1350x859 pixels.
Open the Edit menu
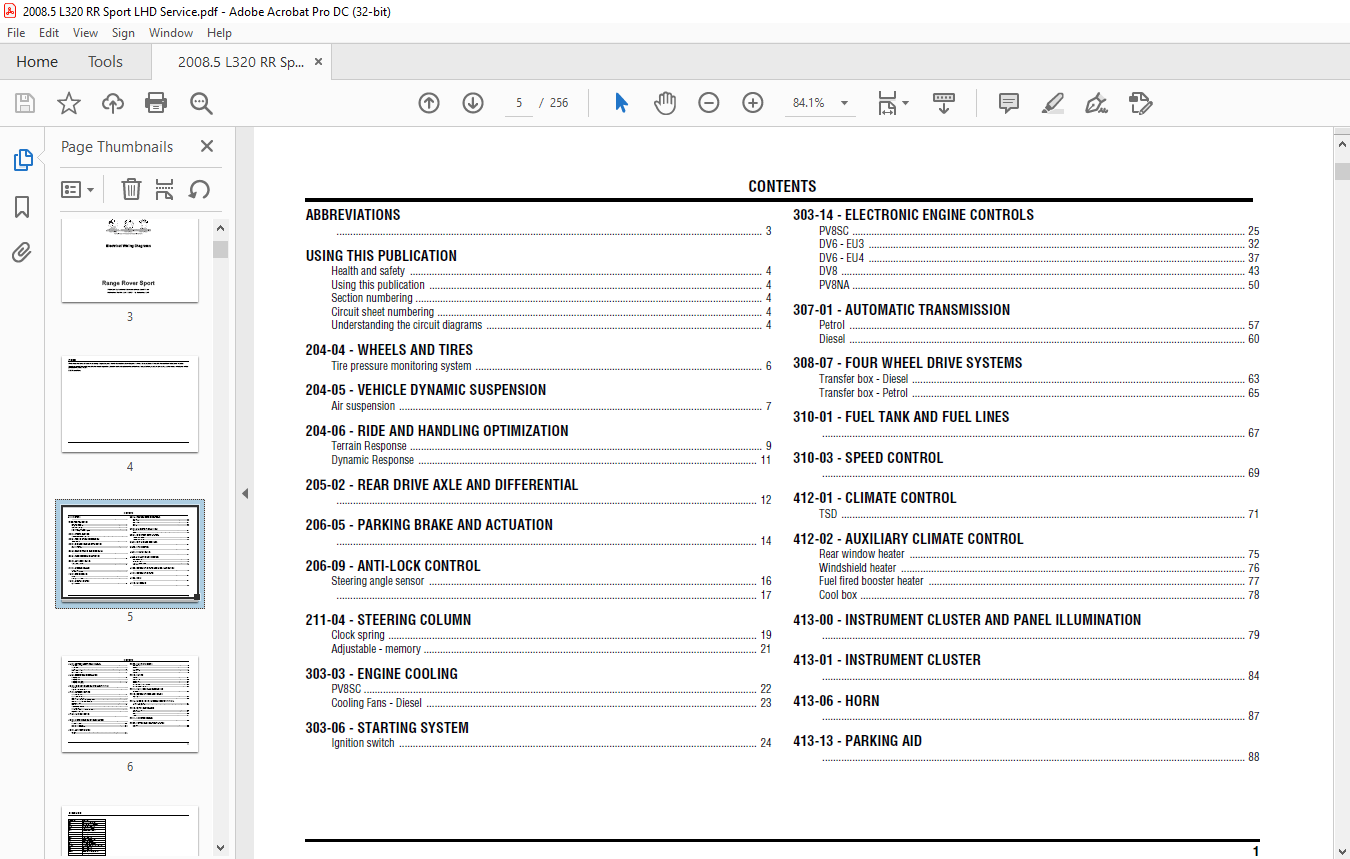(49, 33)
